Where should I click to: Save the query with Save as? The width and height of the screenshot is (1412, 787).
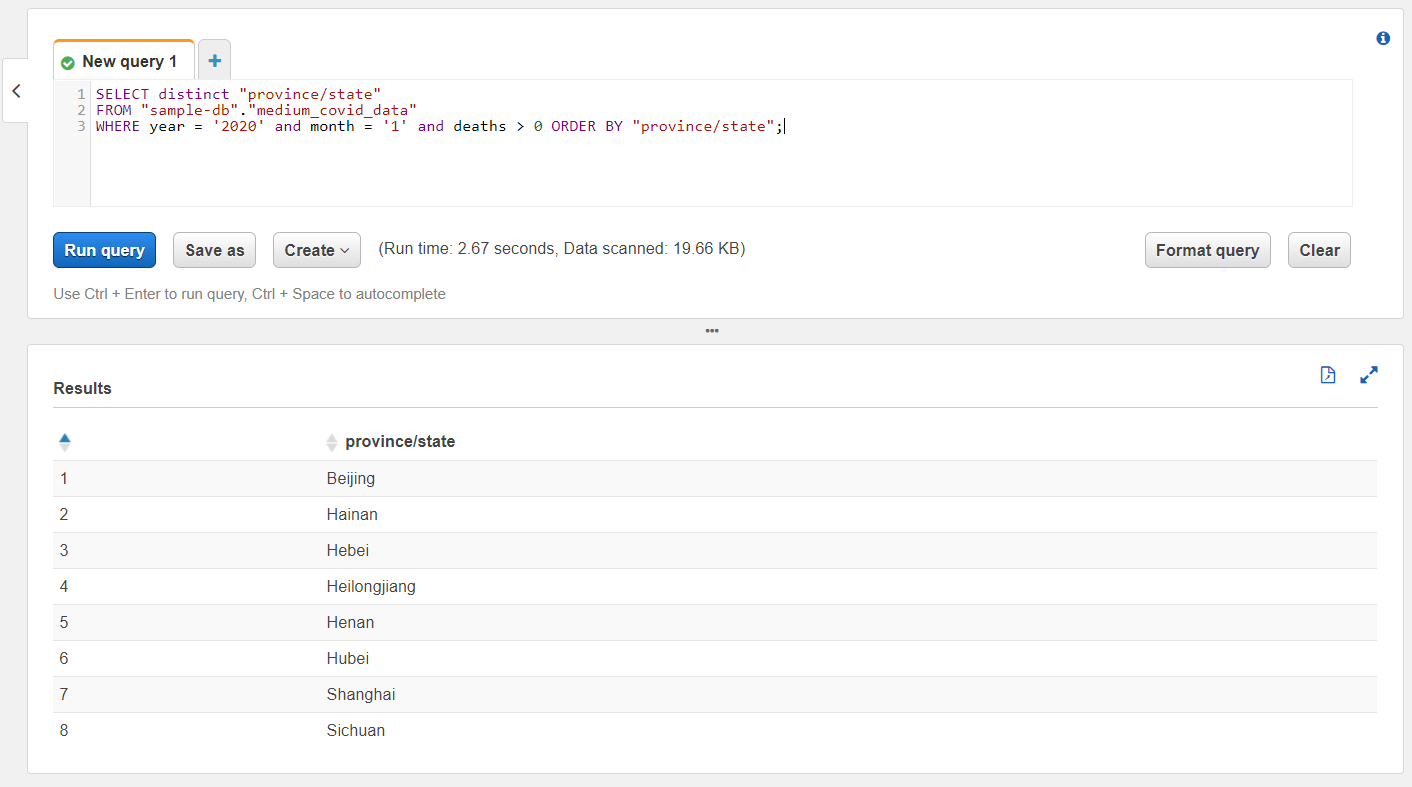point(214,250)
